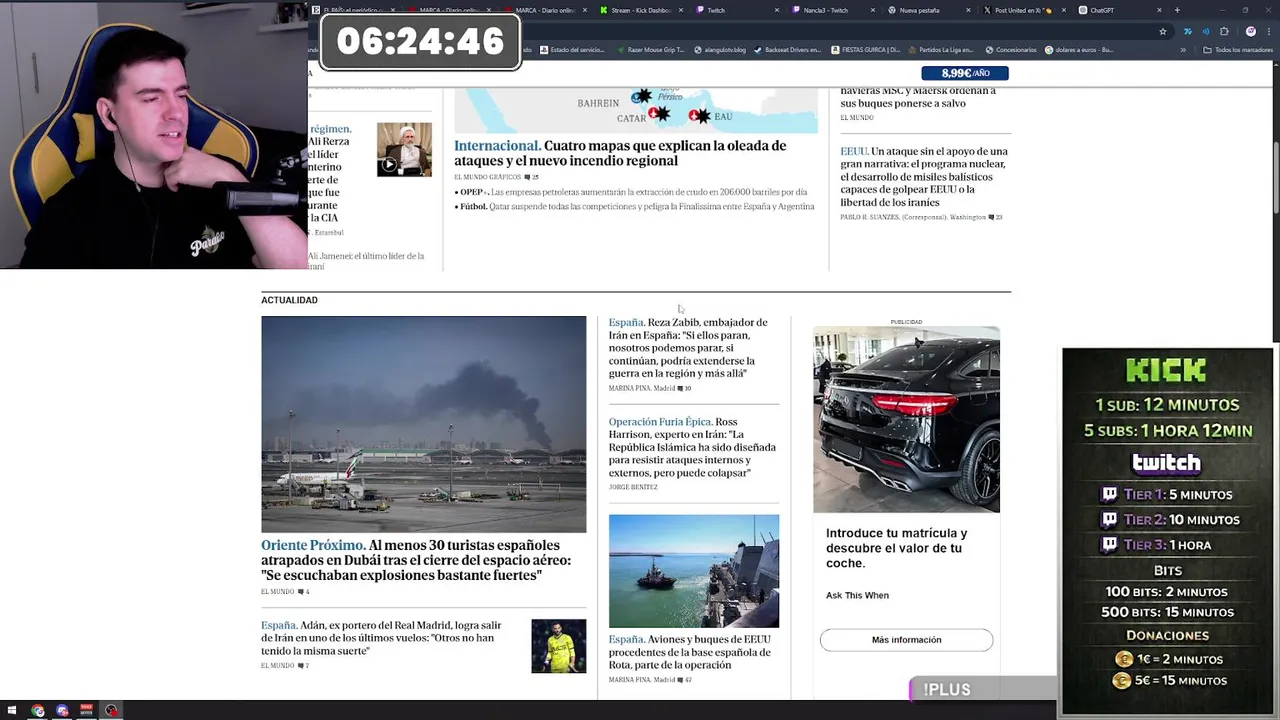1280x720 pixels.
Task: Open the Chrome extensions puzzle icon
Action: [1224, 31]
